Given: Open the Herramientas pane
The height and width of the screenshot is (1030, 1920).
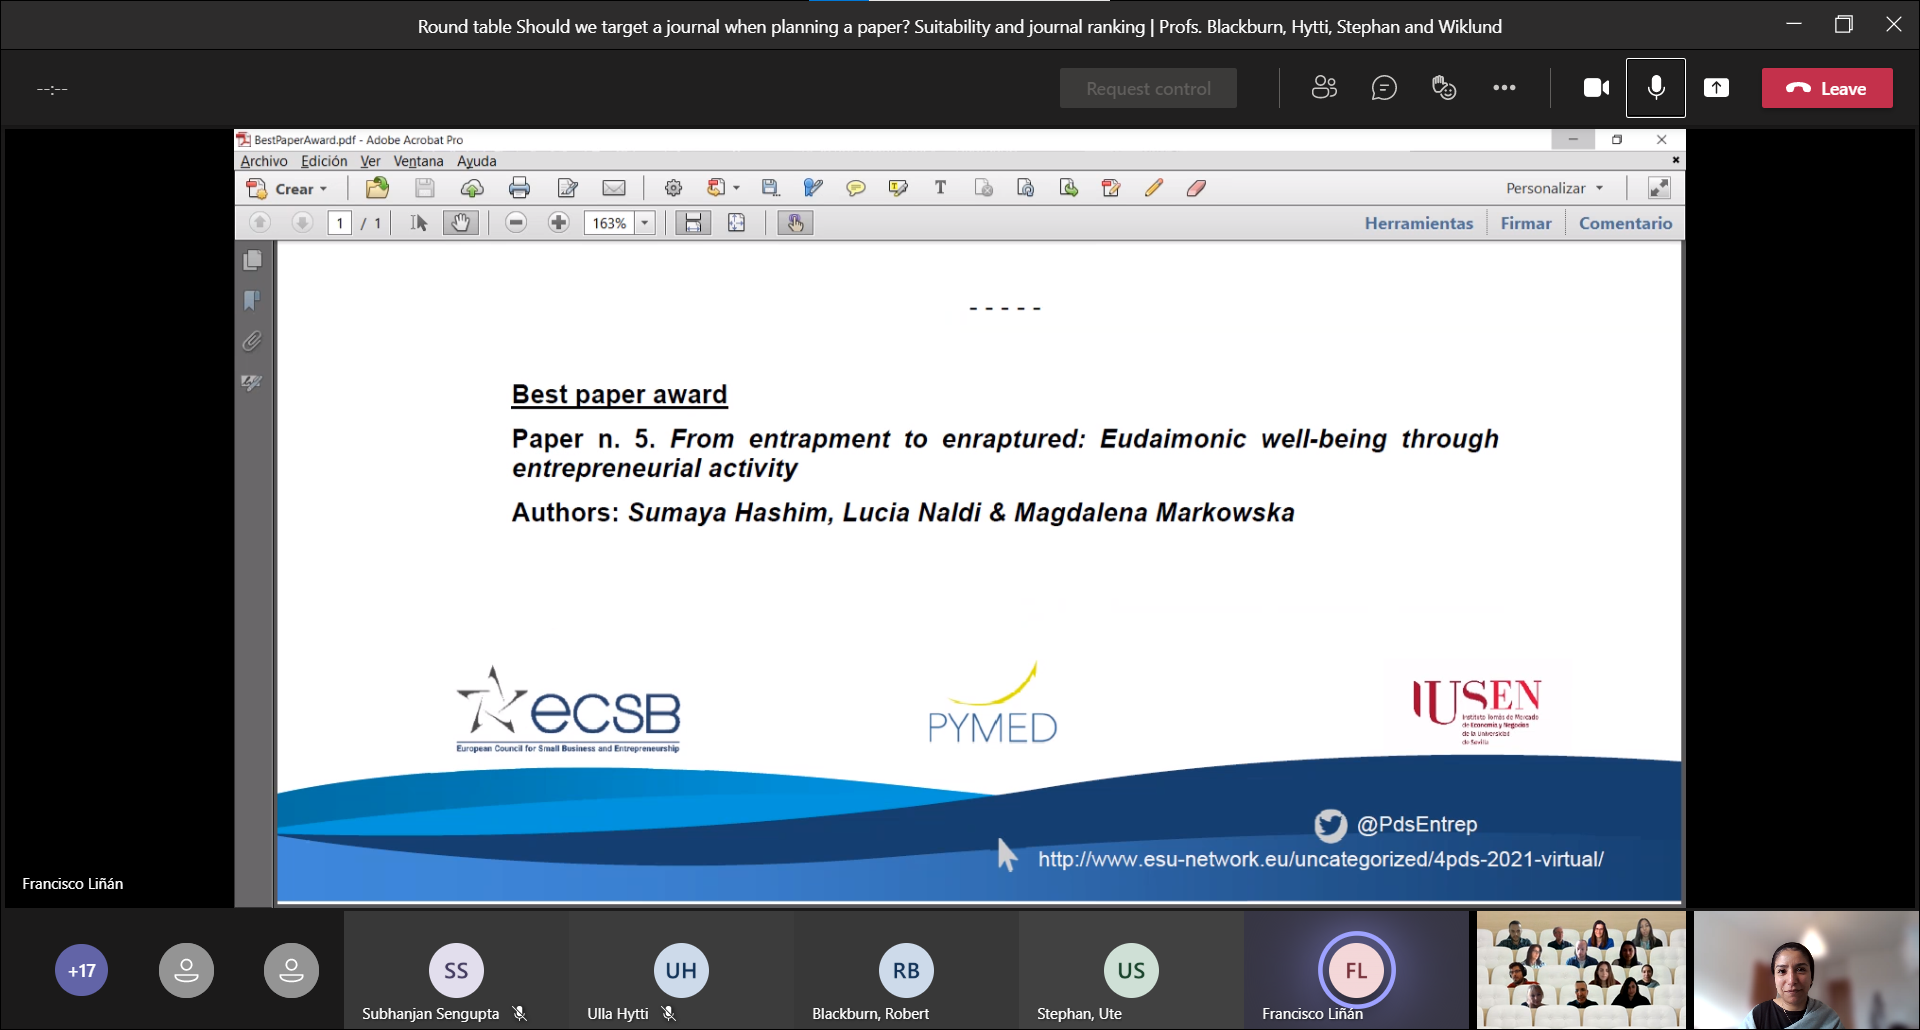Looking at the screenshot, I should (x=1418, y=223).
